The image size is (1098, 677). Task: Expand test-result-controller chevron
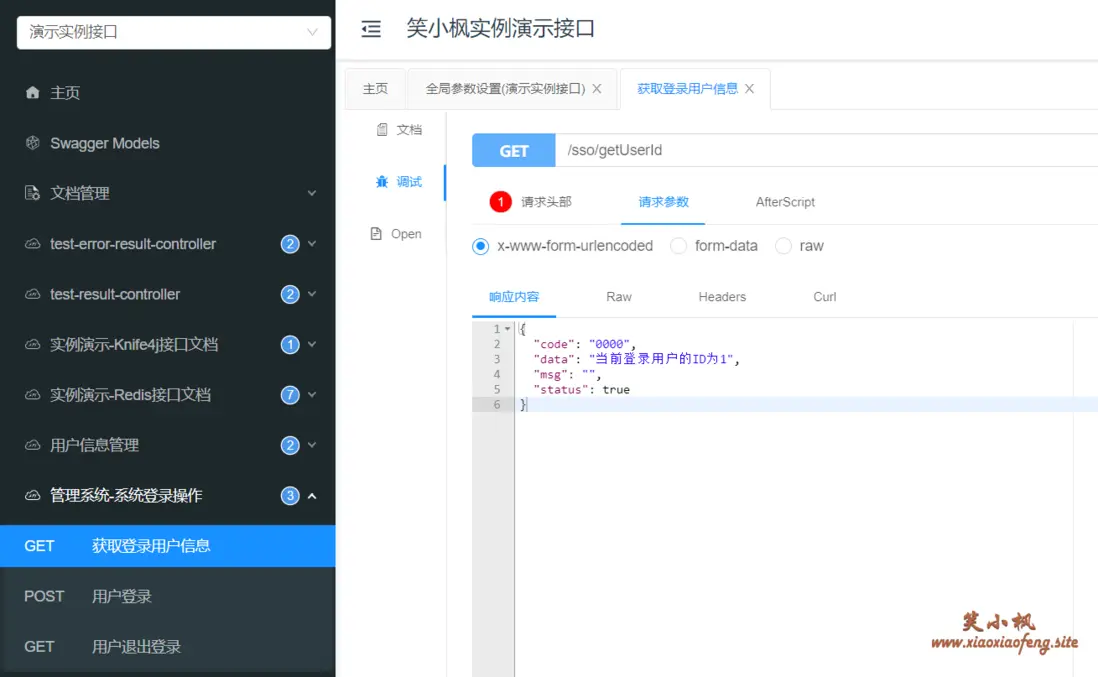pyautogui.click(x=312, y=294)
